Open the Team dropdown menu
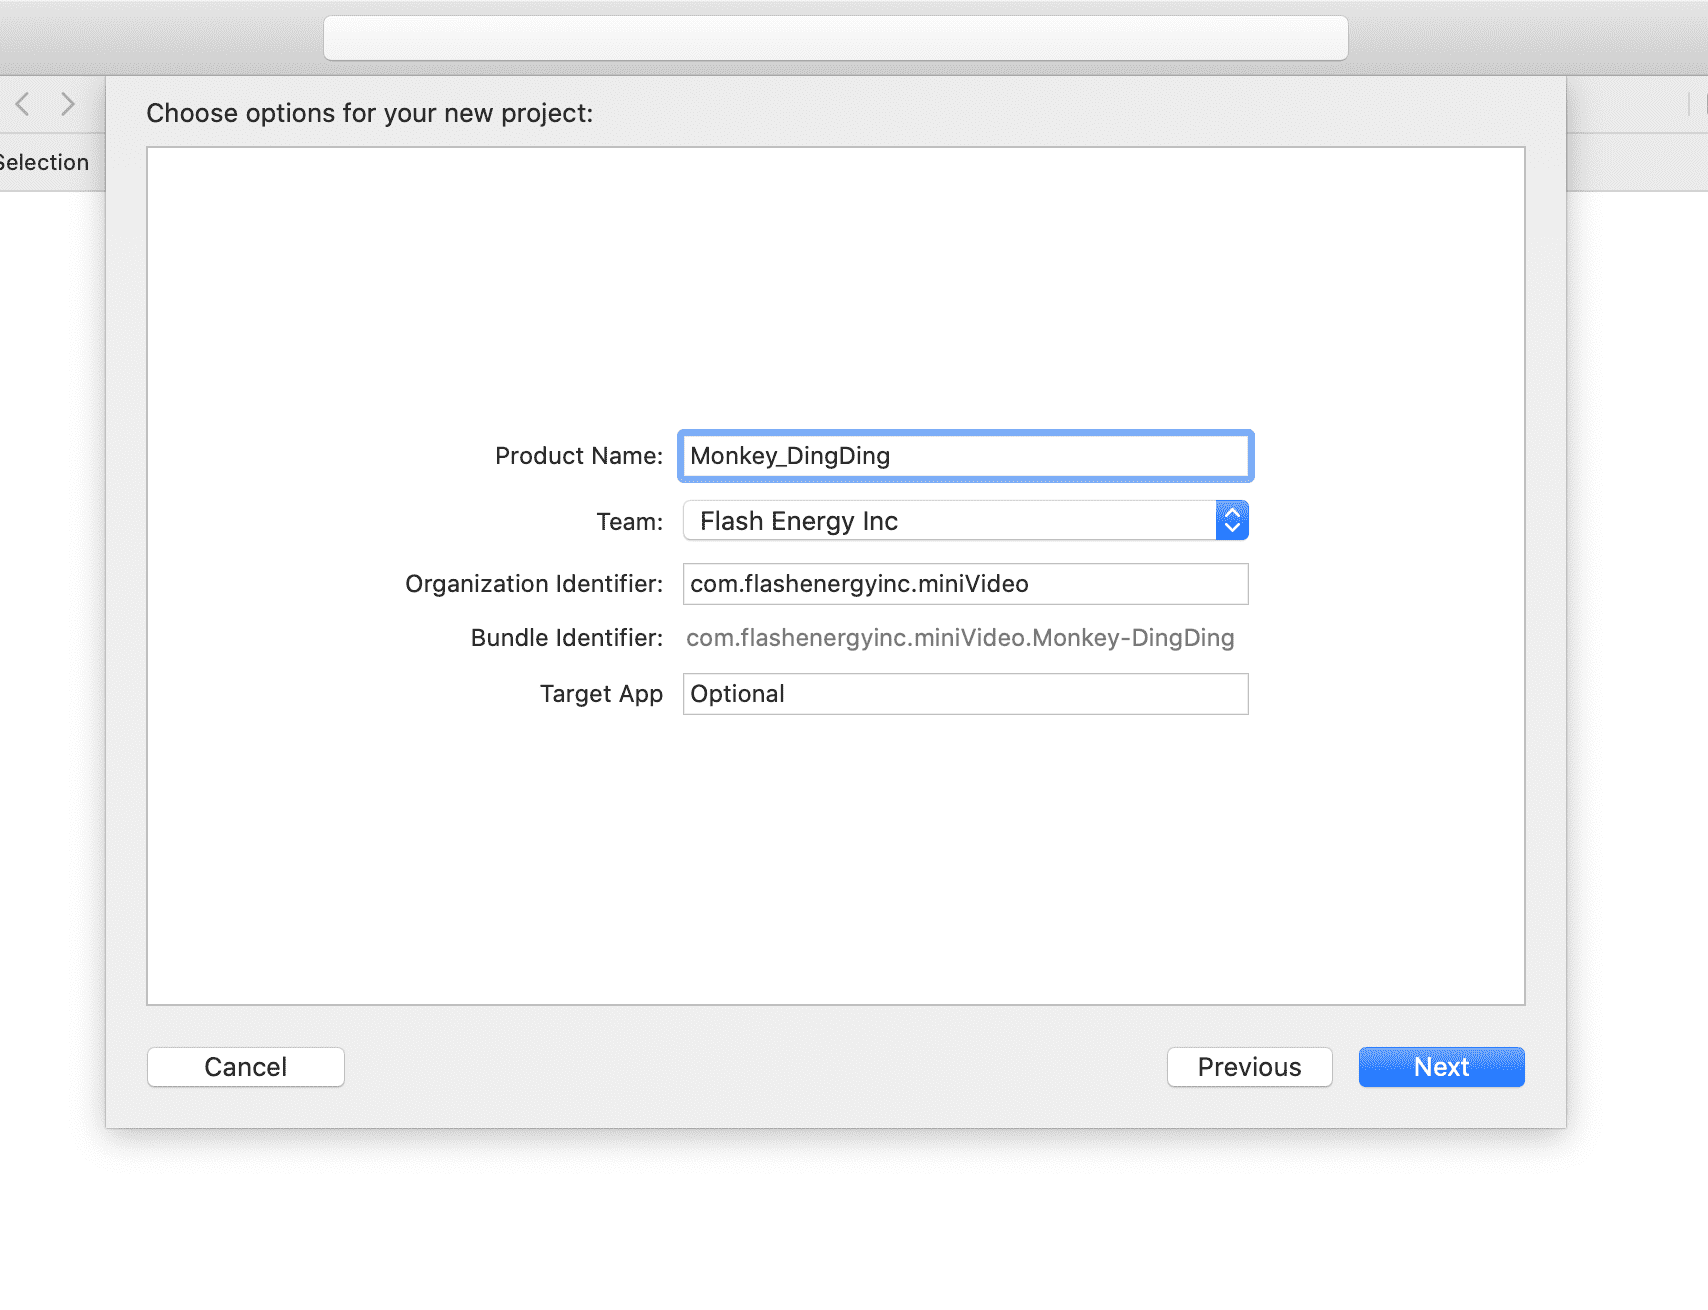This screenshot has width=1708, height=1310. [x=965, y=521]
